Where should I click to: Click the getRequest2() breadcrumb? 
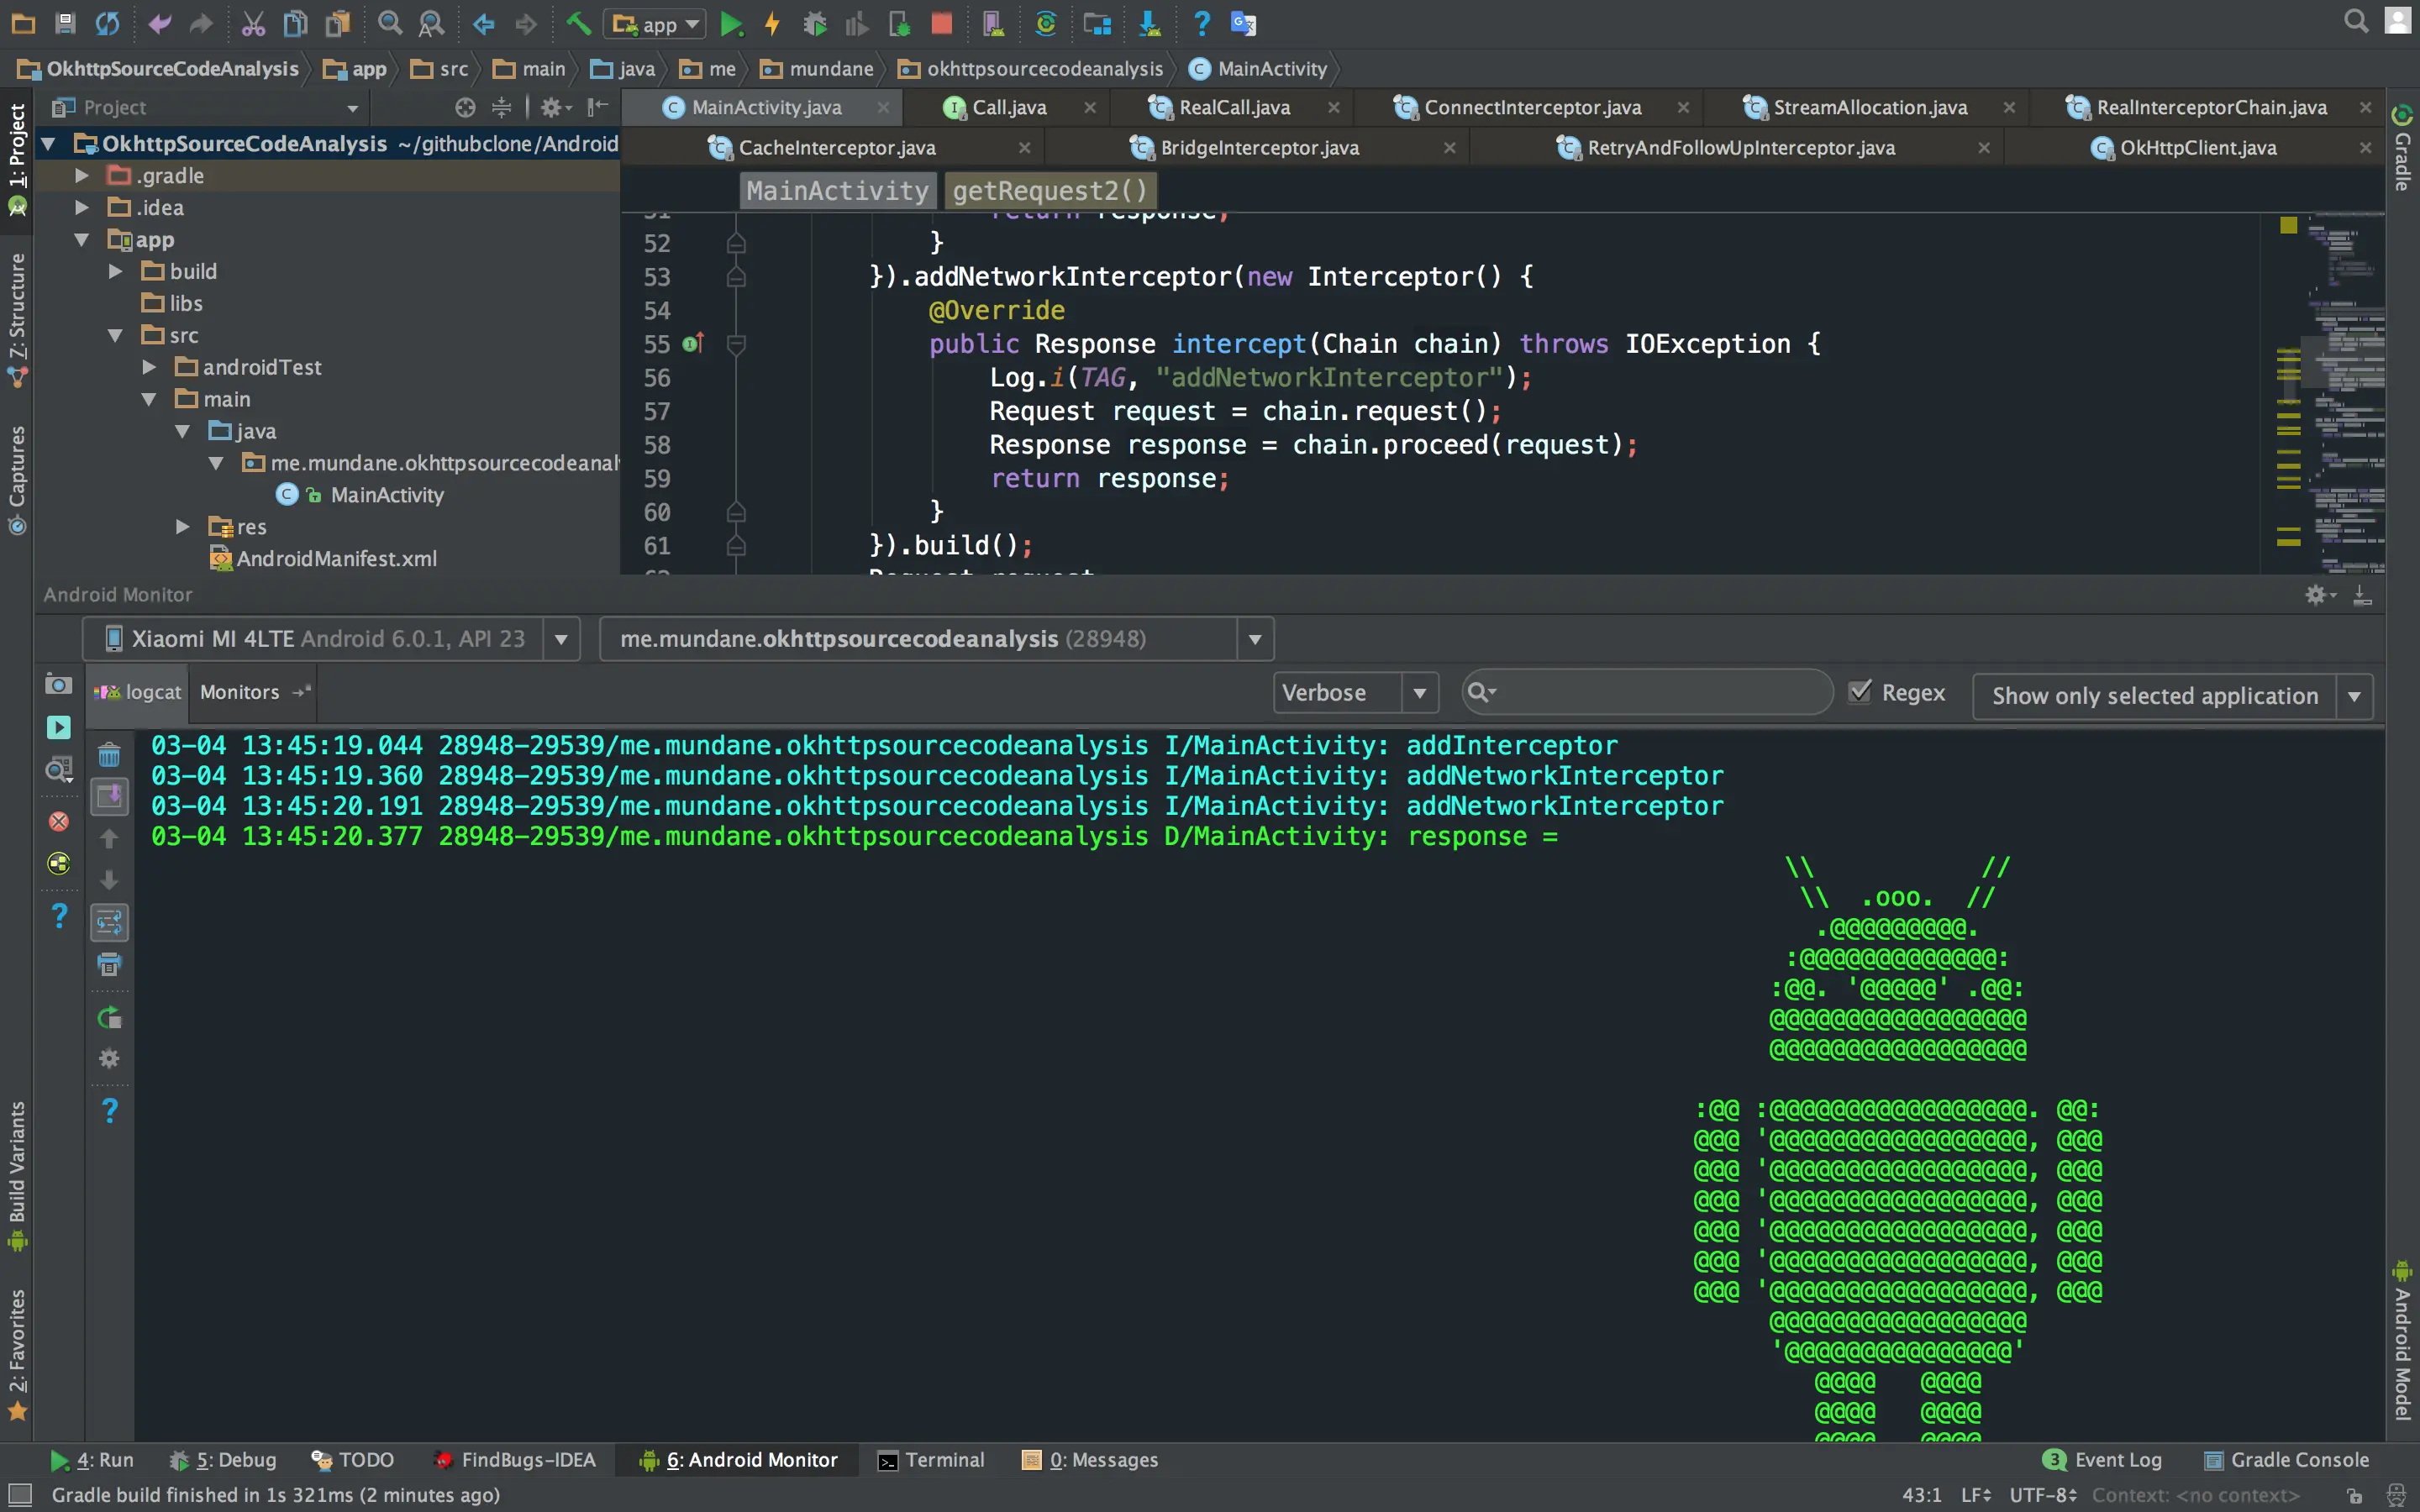tap(1049, 190)
